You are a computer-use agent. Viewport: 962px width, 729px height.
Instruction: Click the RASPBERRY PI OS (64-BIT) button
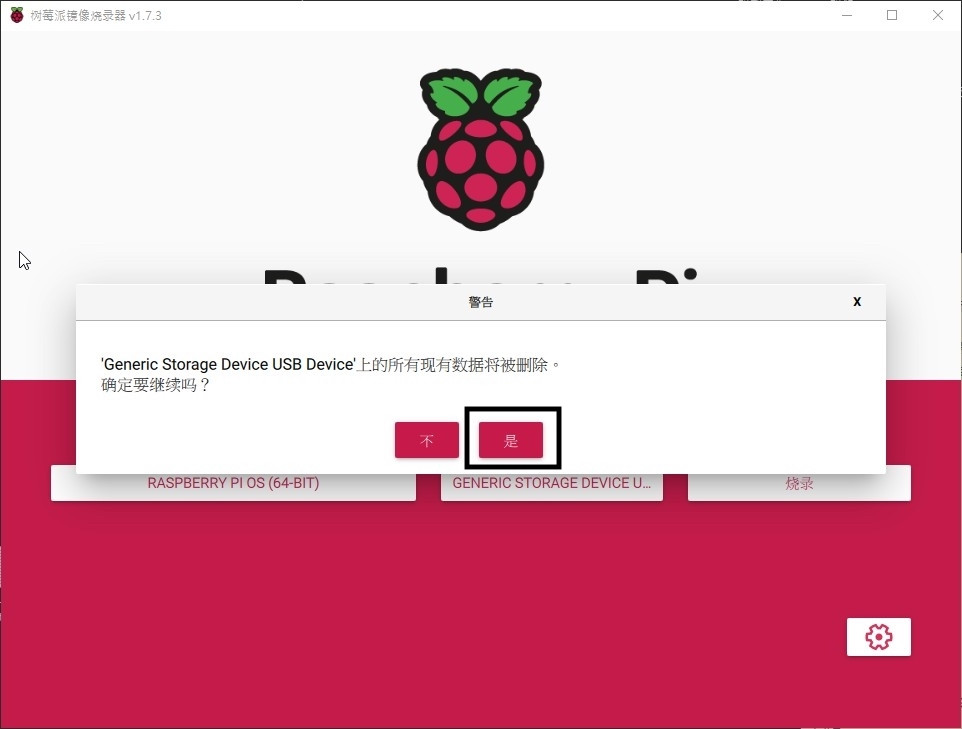tap(233, 484)
